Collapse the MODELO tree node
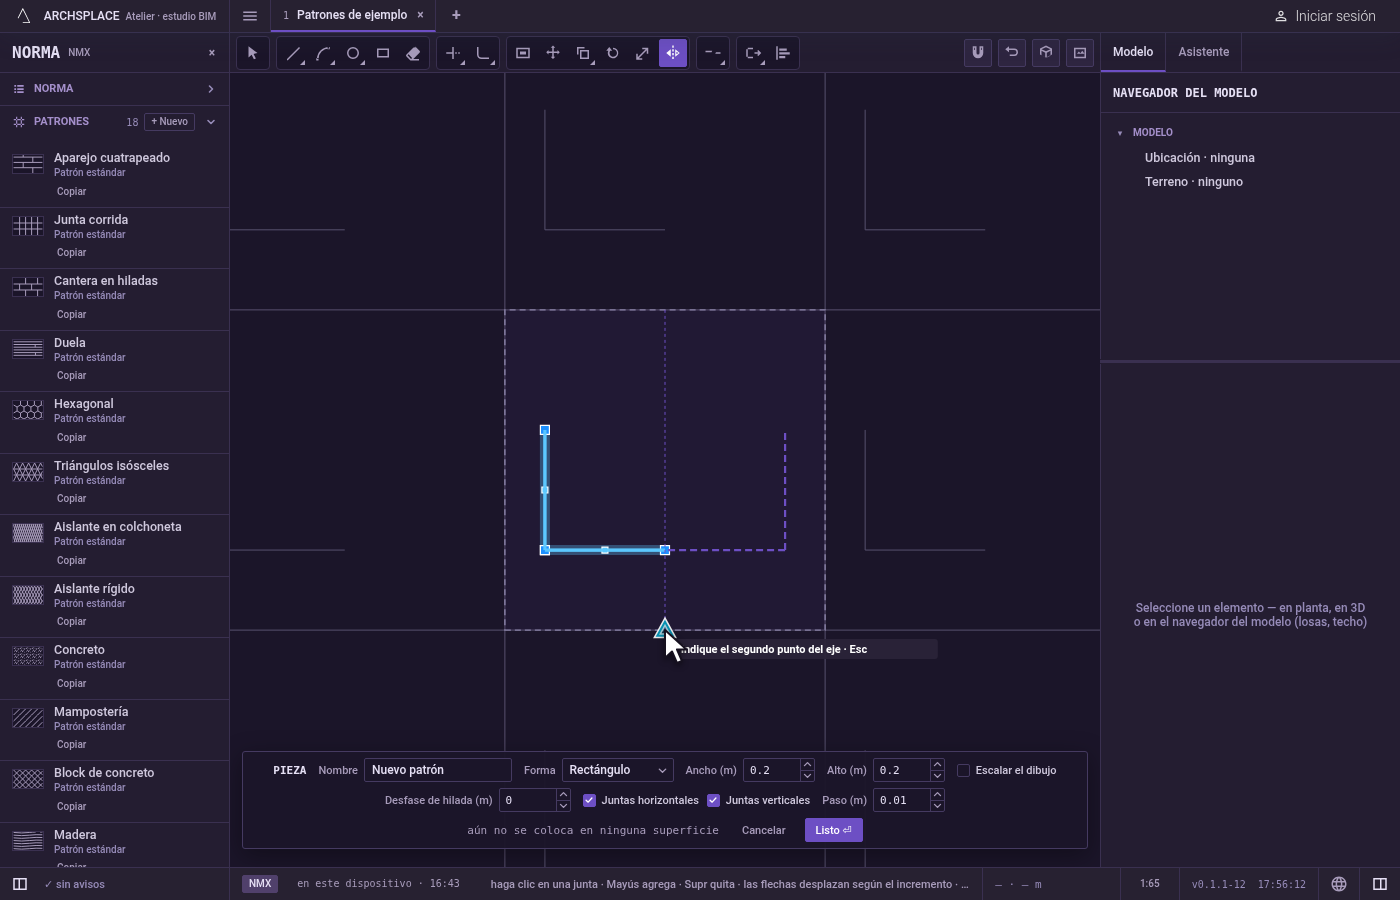Image resolution: width=1400 pixels, height=900 pixels. (1120, 133)
